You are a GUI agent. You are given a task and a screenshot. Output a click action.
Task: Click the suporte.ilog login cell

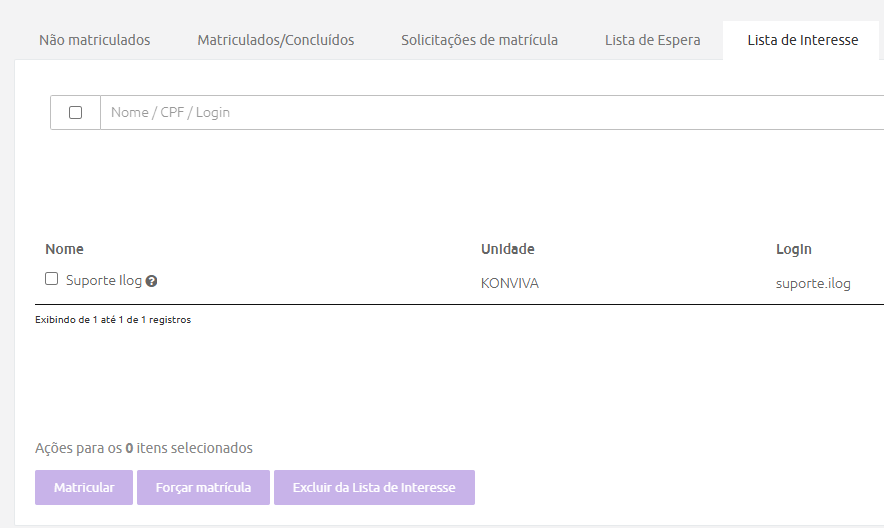point(813,284)
